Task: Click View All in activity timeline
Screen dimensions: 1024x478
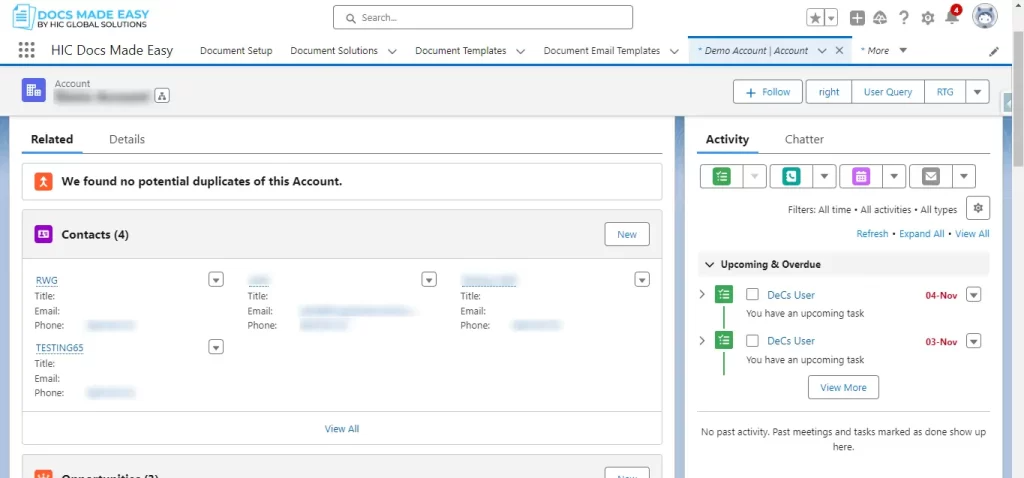Action: [x=972, y=233]
